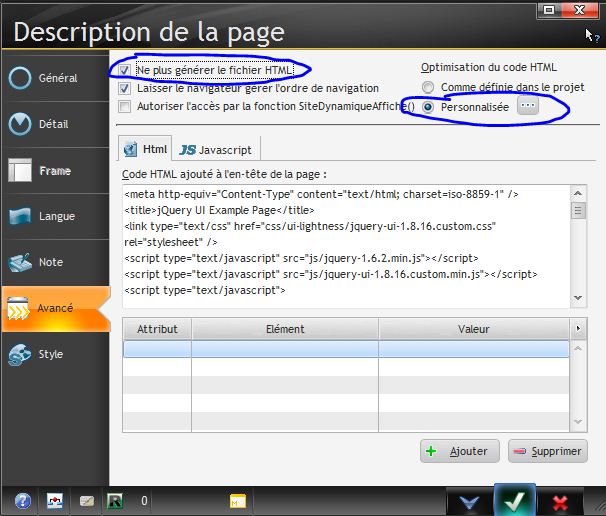Validate the dialog with the green checkmark
Screen dimensions: 606x516
coord(514,500)
